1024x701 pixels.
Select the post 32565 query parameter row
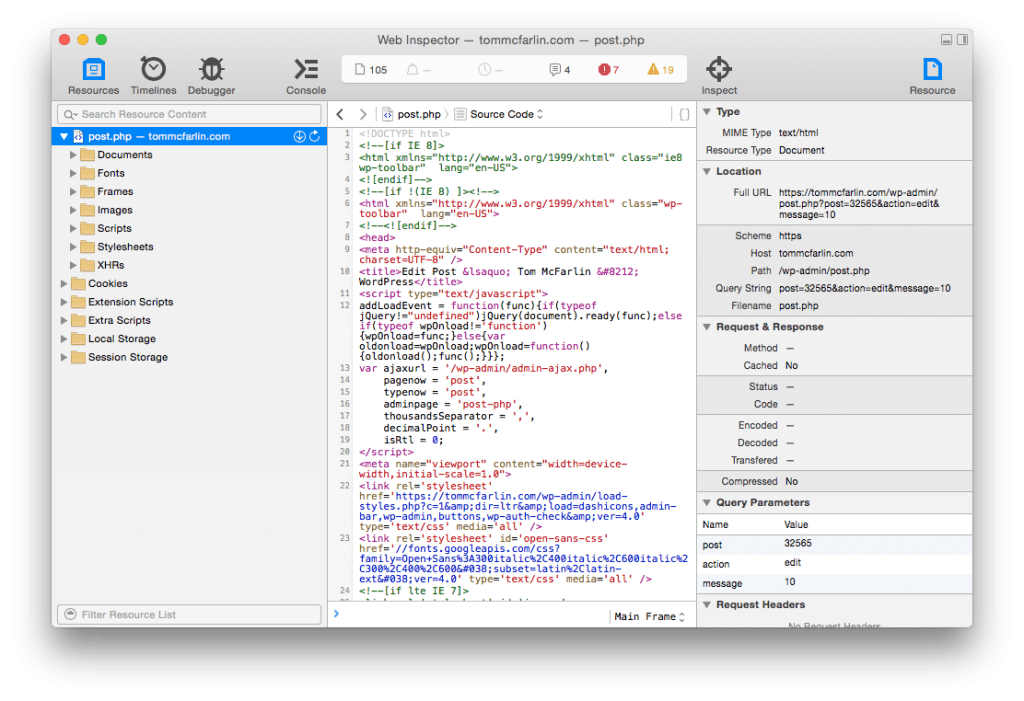pyautogui.click(x=835, y=544)
